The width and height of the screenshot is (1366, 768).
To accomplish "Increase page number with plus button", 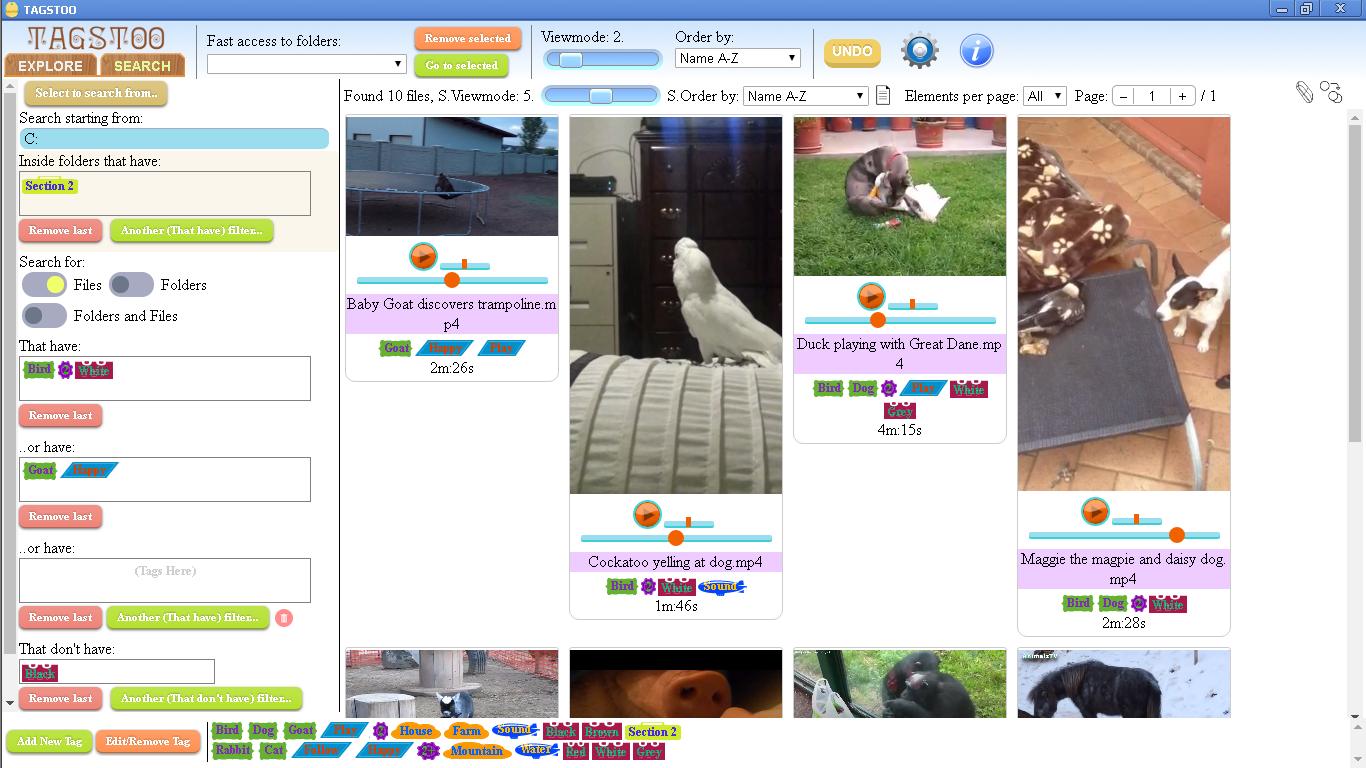I will pyautogui.click(x=1182, y=96).
